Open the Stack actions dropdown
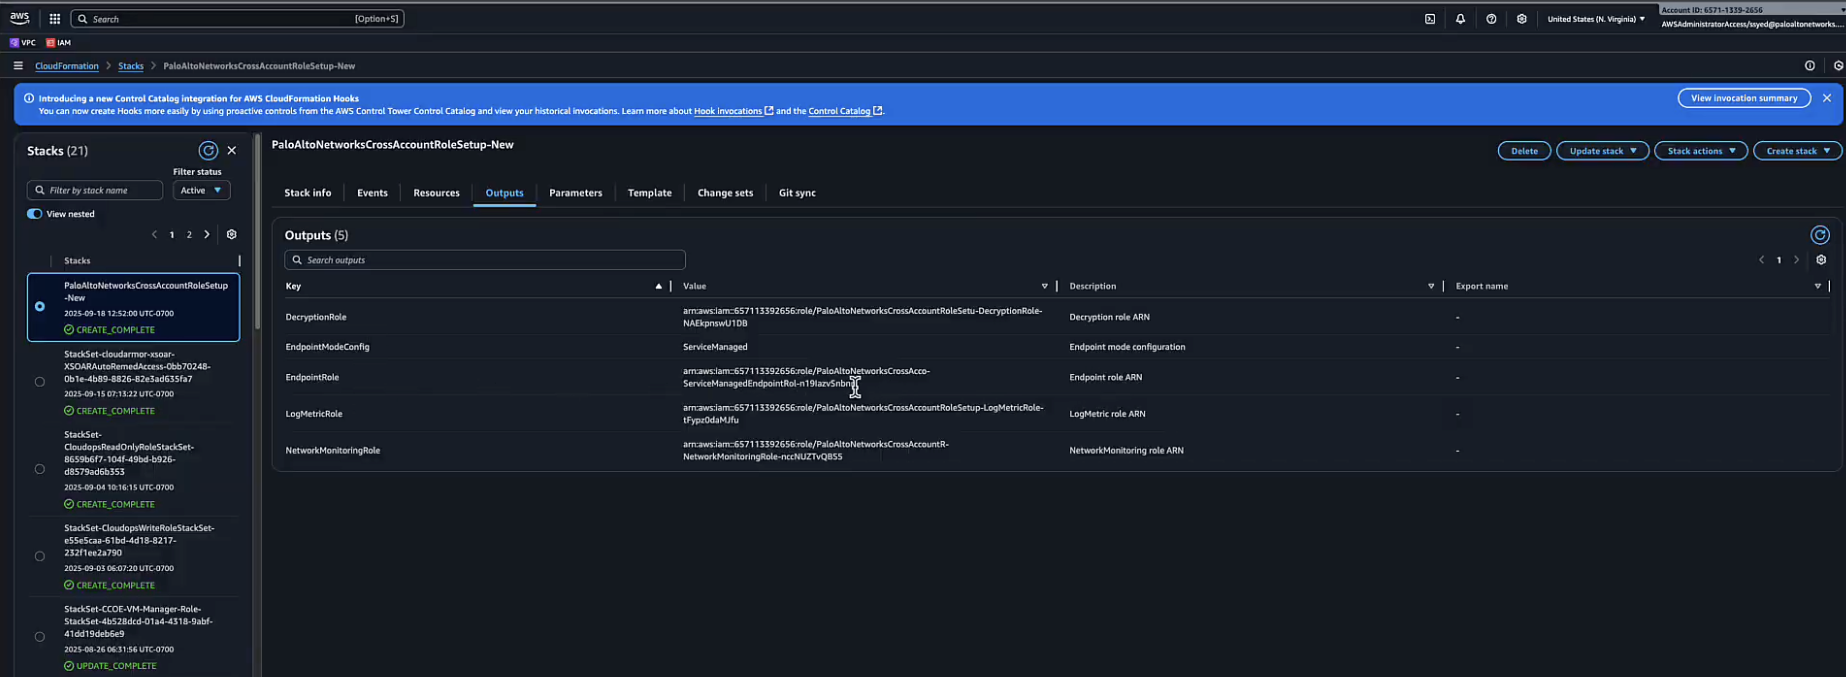1846x677 pixels. click(1700, 151)
